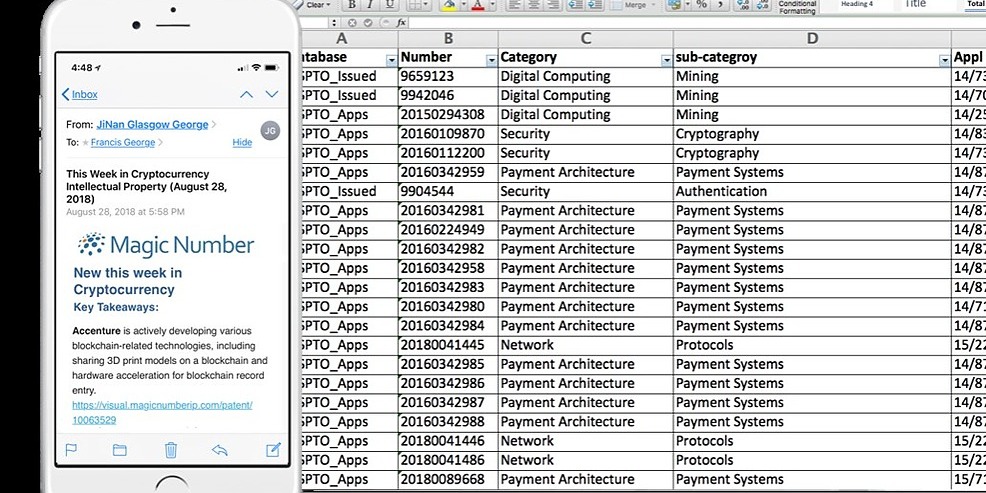Select cell containing 20160224949
The image size is (986, 493).
click(x=448, y=230)
